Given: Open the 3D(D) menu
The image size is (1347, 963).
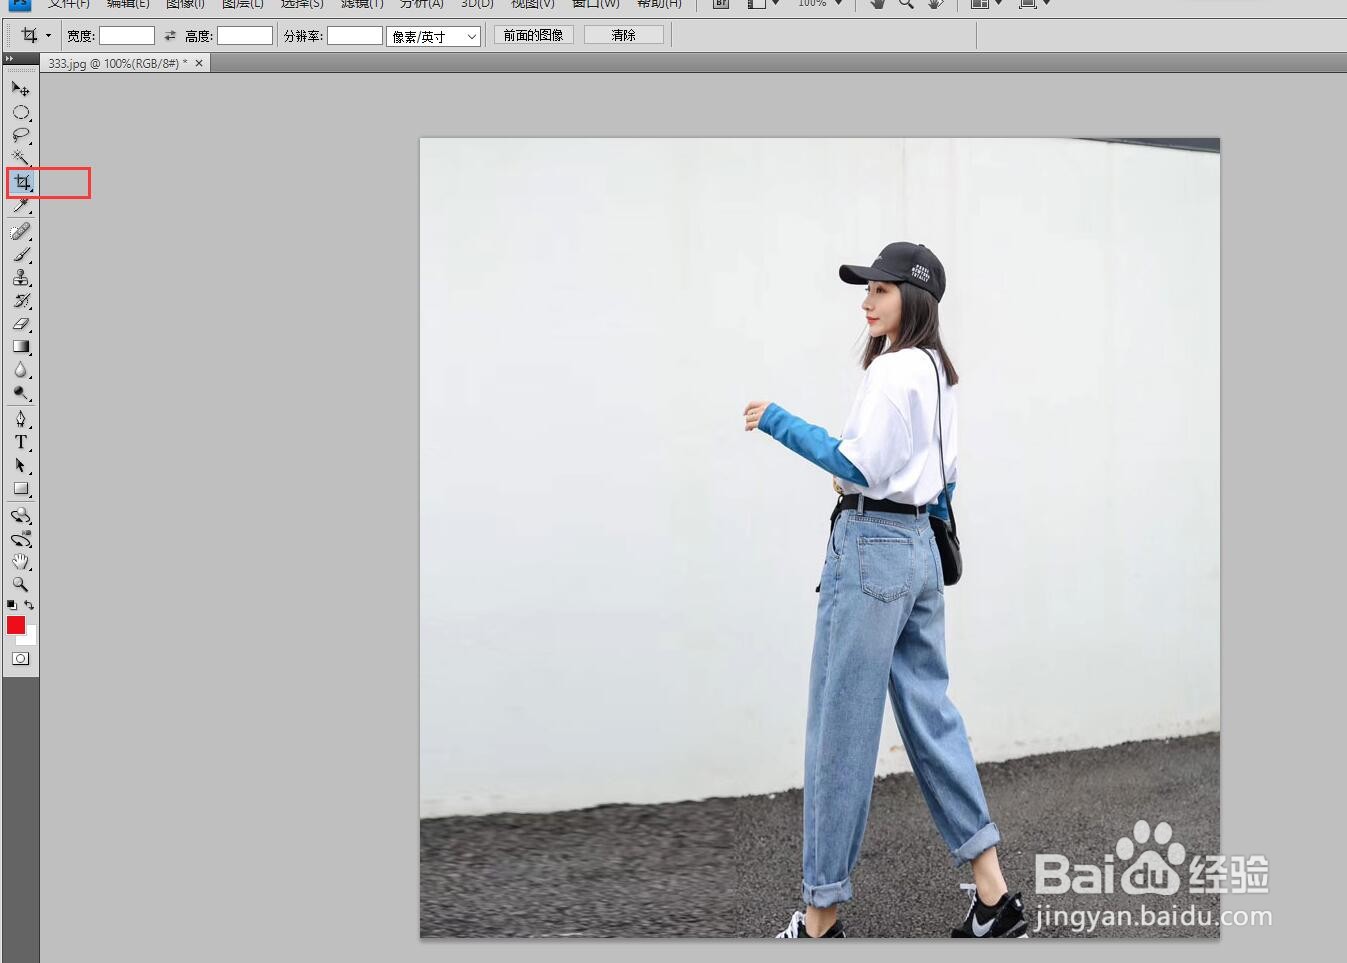Looking at the screenshot, I should 477,4.
